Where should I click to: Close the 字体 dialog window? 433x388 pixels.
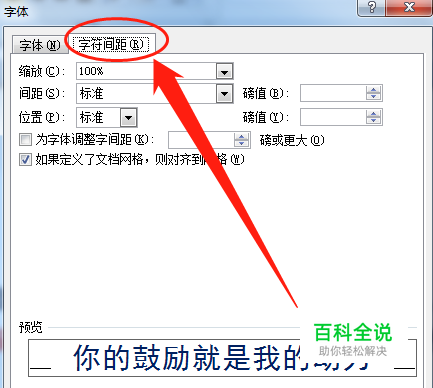(409, 7)
